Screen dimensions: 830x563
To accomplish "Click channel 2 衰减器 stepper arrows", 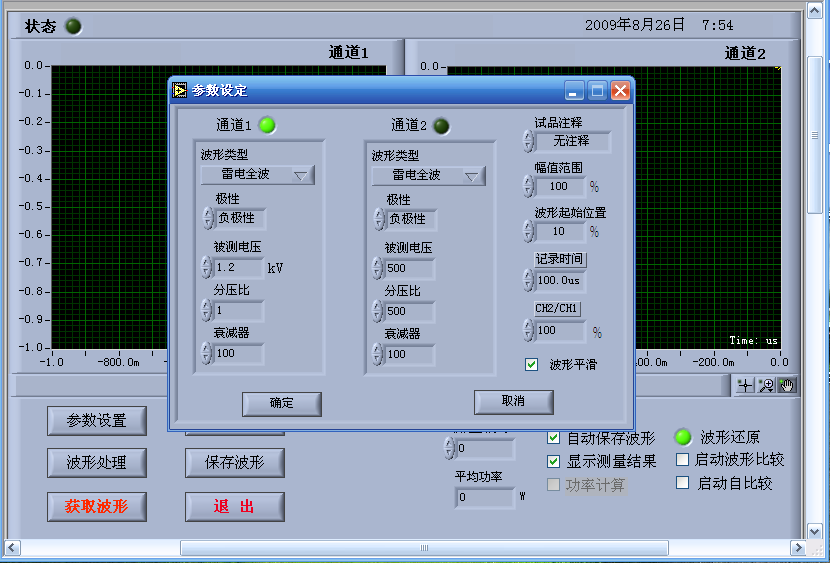I will 377,354.
